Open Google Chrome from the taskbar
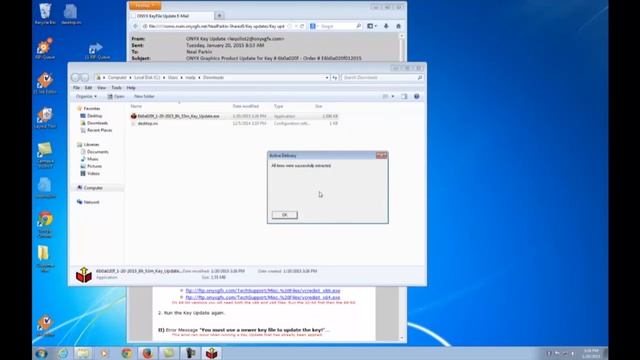The width and height of the screenshot is (640, 360). (x=127, y=353)
